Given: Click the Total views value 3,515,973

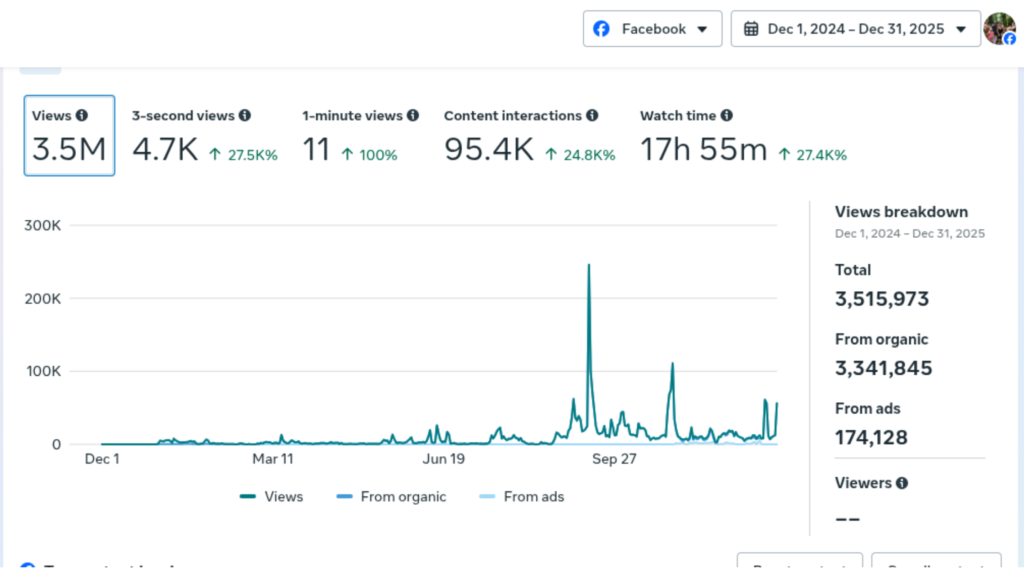Looking at the screenshot, I should pyautogui.click(x=882, y=299).
